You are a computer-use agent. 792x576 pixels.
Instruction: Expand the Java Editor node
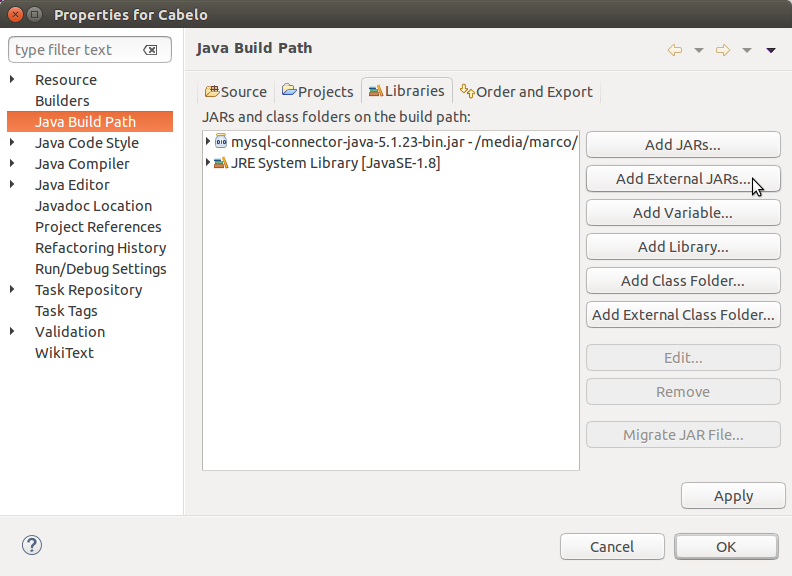pyautogui.click(x=12, y=184)
